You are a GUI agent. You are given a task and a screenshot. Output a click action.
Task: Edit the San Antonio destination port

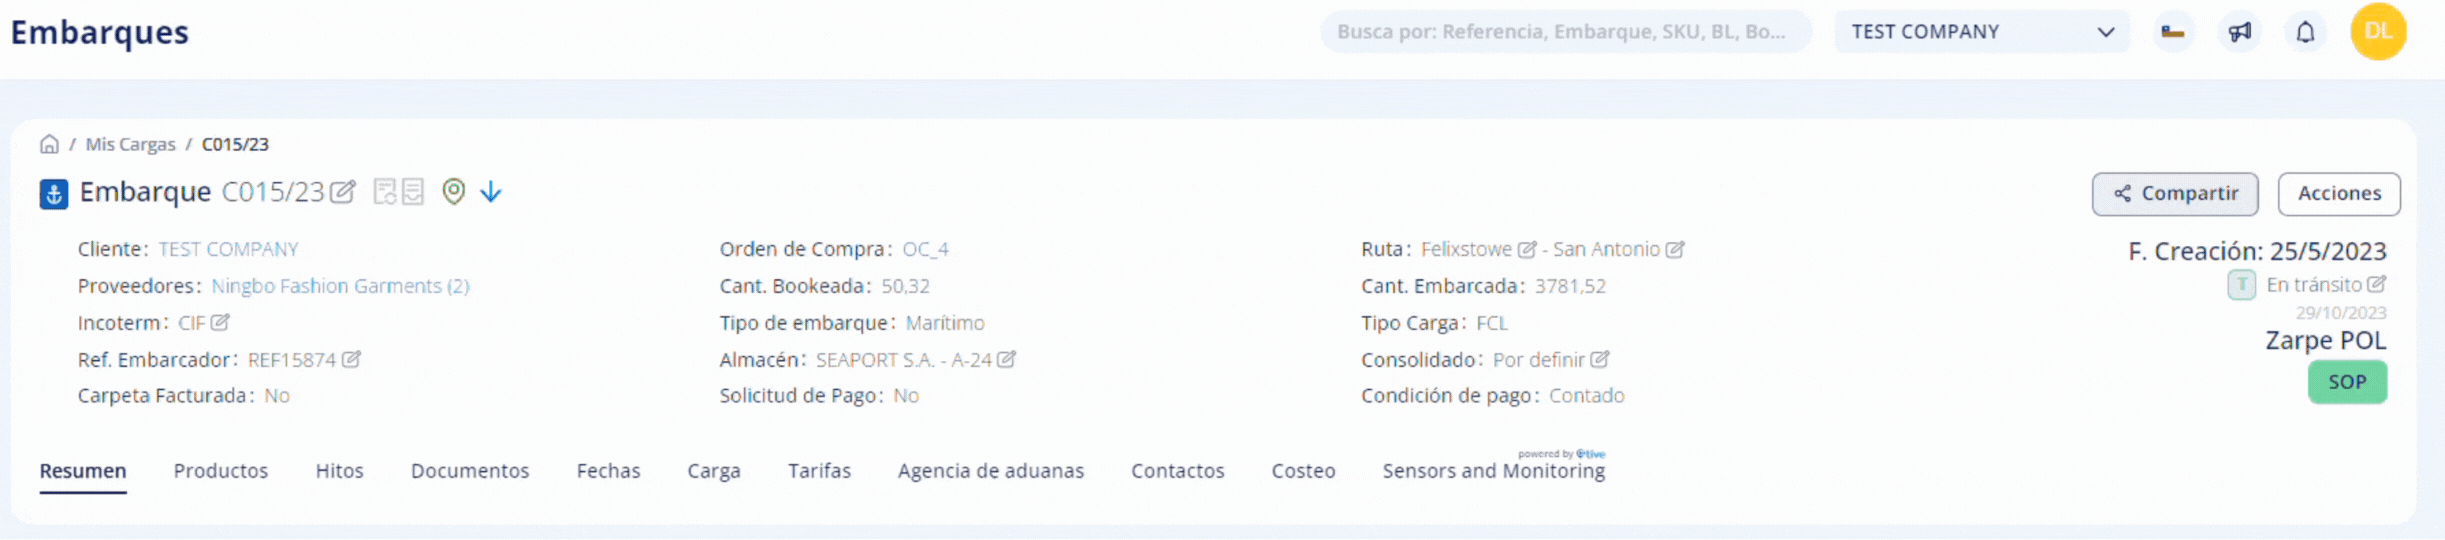pos(1675,249)
